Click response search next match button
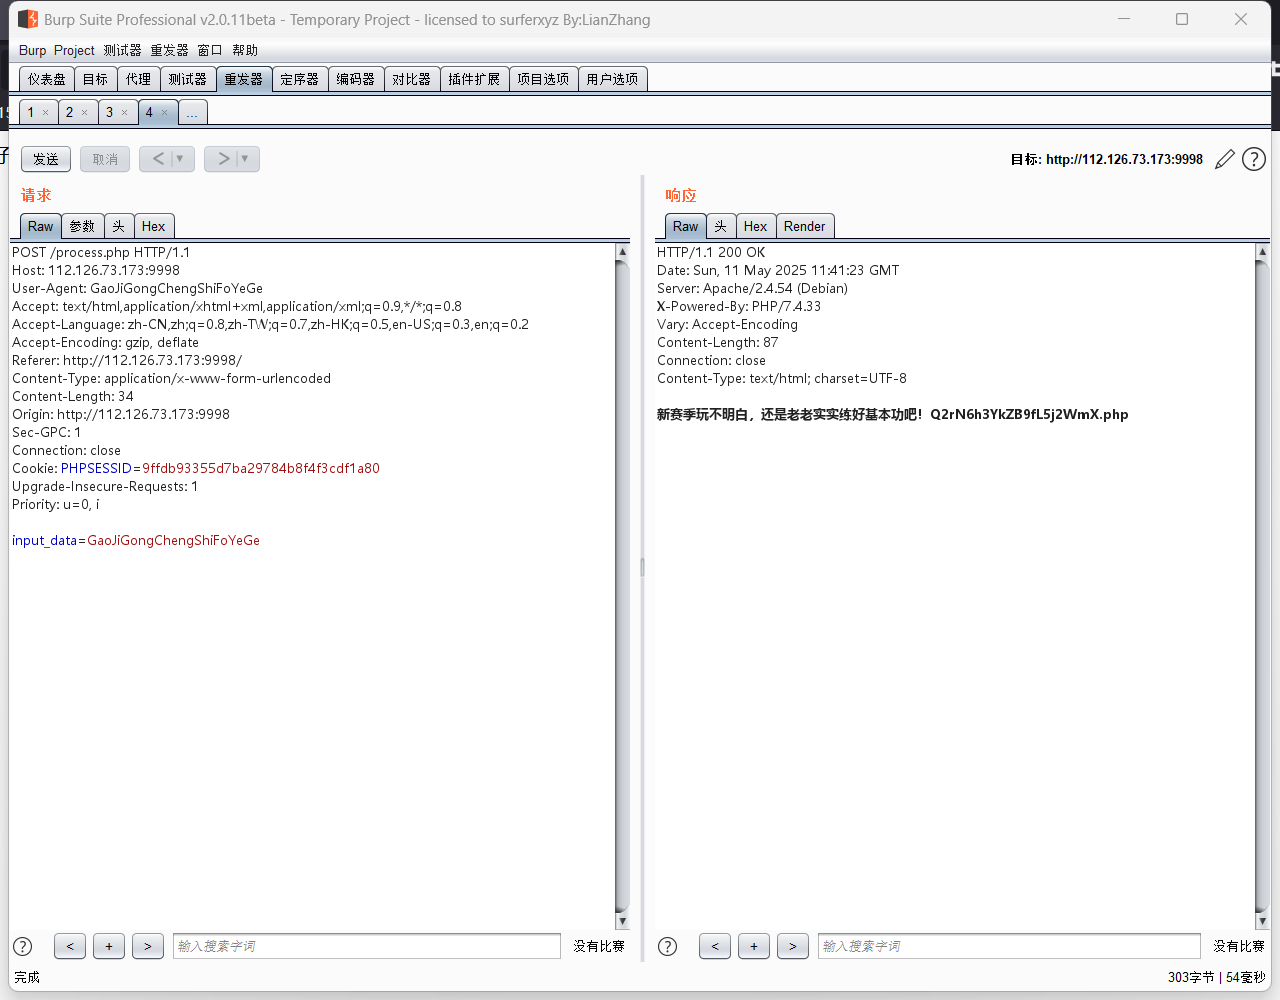The width and height of the screenshot is (1280, 1000). (x=793, y=946)
